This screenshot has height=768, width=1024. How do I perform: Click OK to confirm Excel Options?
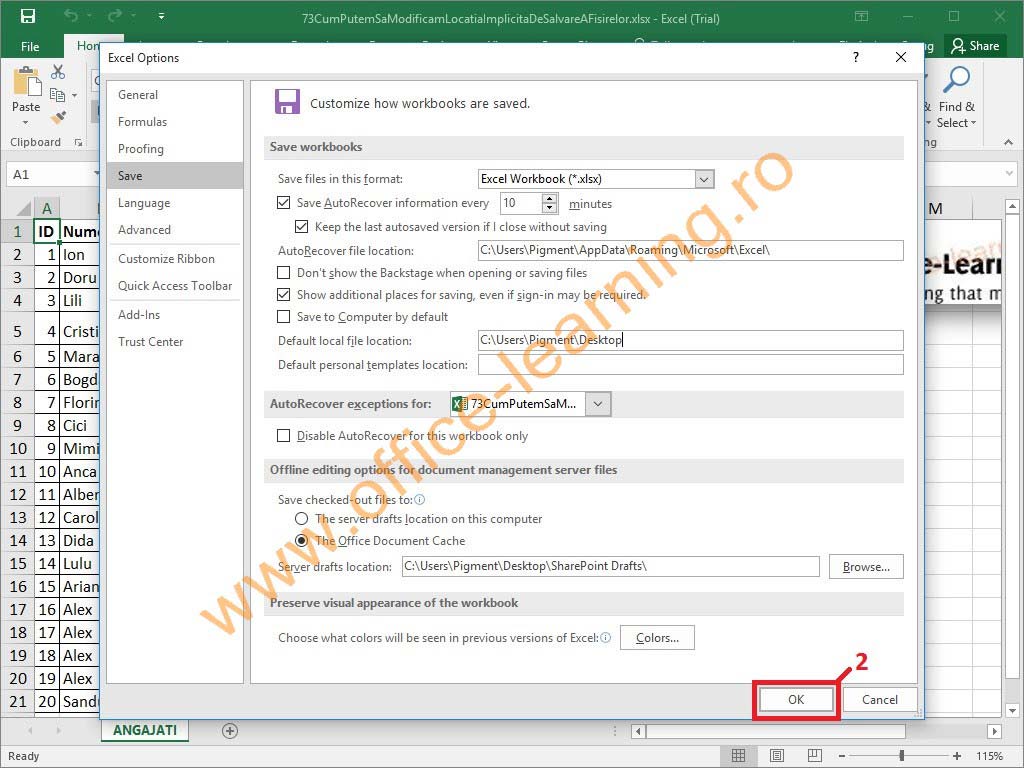pos(796,699)
